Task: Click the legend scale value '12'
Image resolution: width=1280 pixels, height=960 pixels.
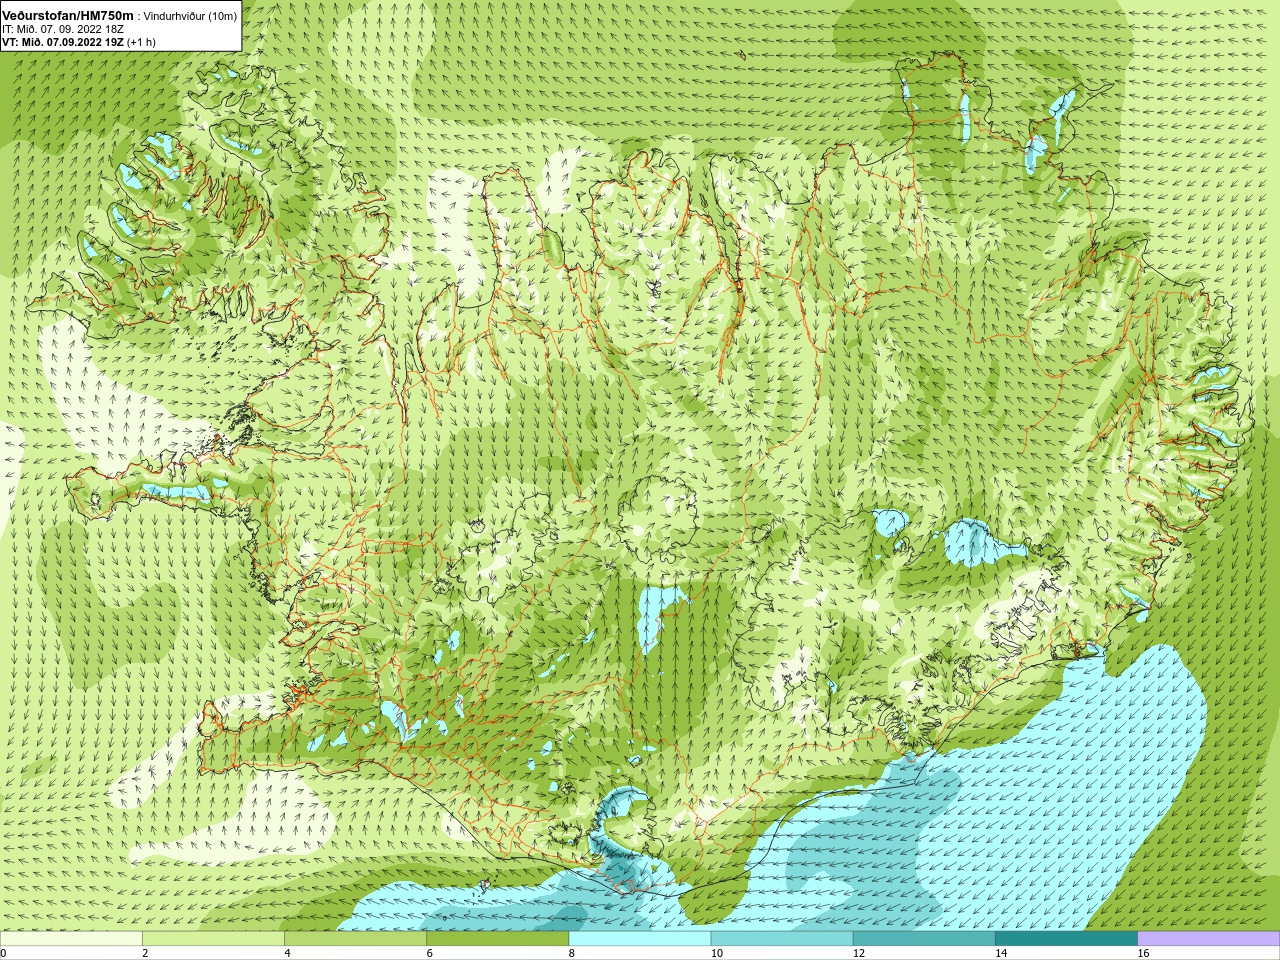Action: click(x=858, y=953)
